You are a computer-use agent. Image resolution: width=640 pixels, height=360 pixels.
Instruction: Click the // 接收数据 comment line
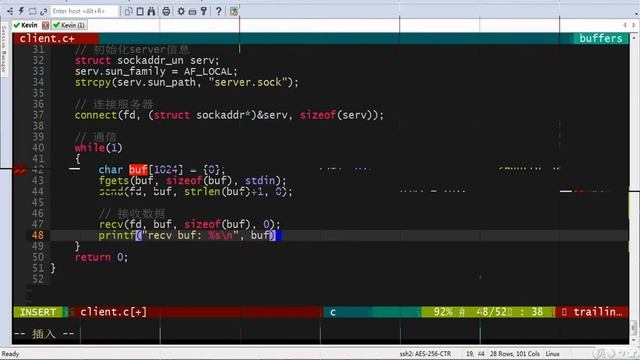[x=132, y=213]
